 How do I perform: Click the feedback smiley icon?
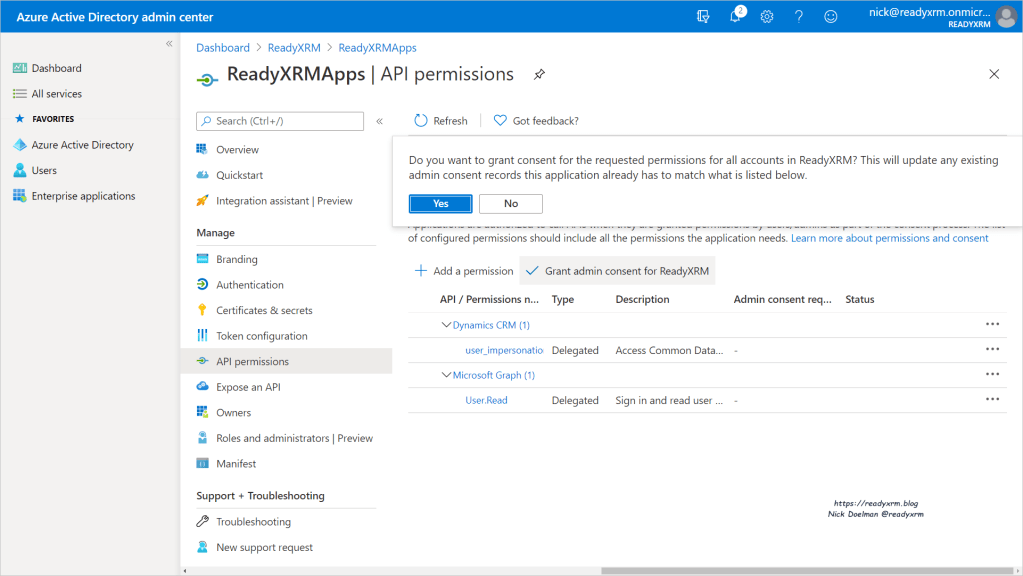(830, 17)
